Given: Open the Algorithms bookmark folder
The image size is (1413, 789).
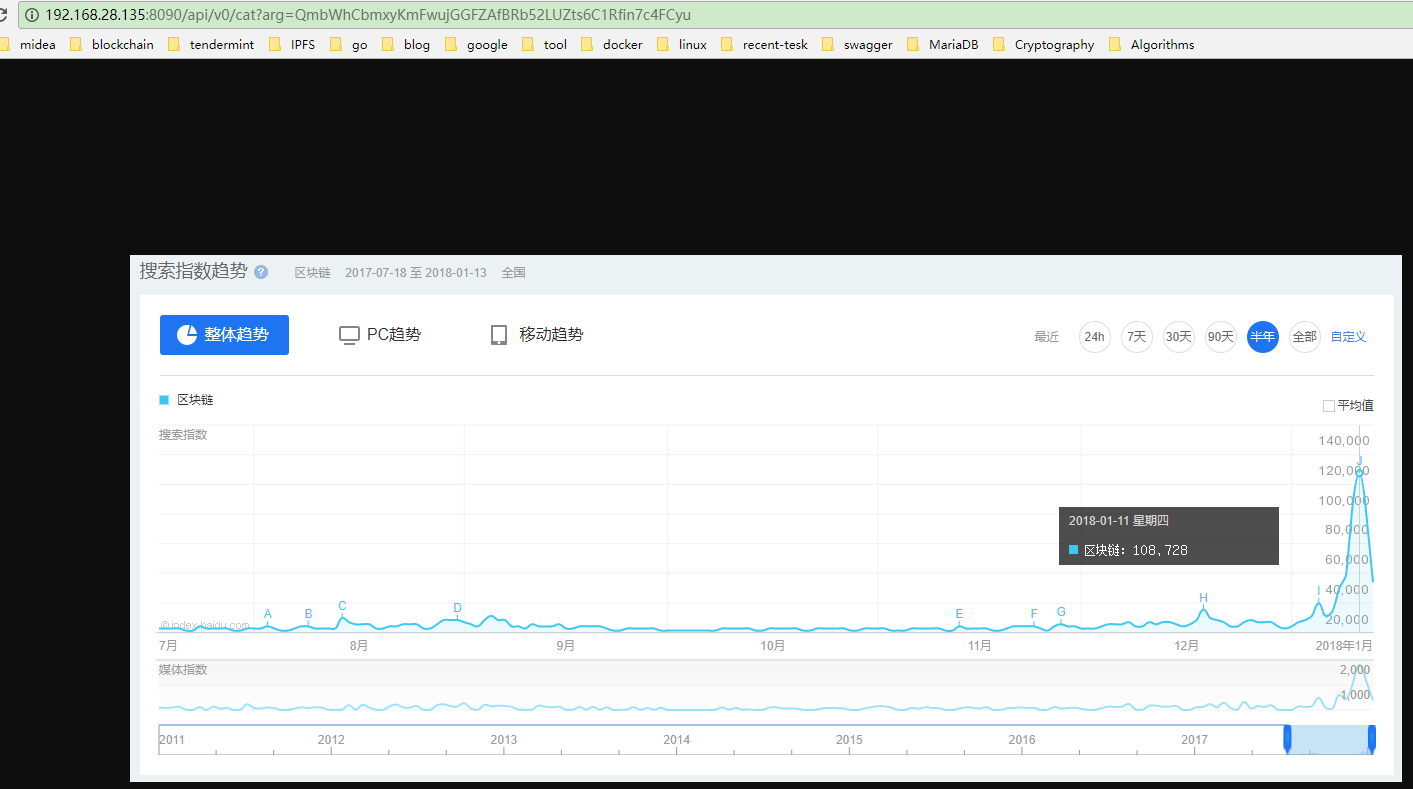Looking at the screenshot, I should [1152, 44].
